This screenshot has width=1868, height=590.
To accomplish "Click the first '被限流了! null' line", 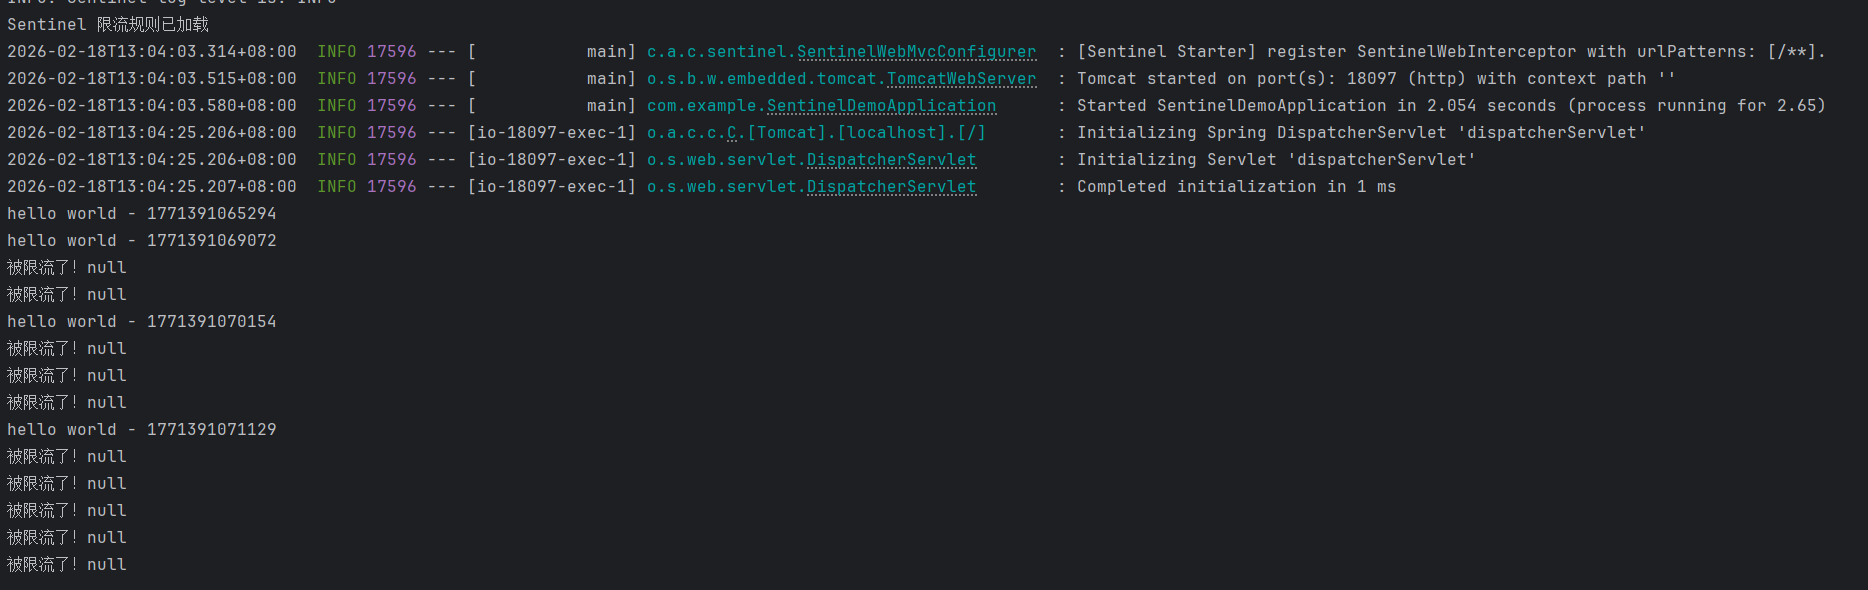I will [x=67, y=268].
